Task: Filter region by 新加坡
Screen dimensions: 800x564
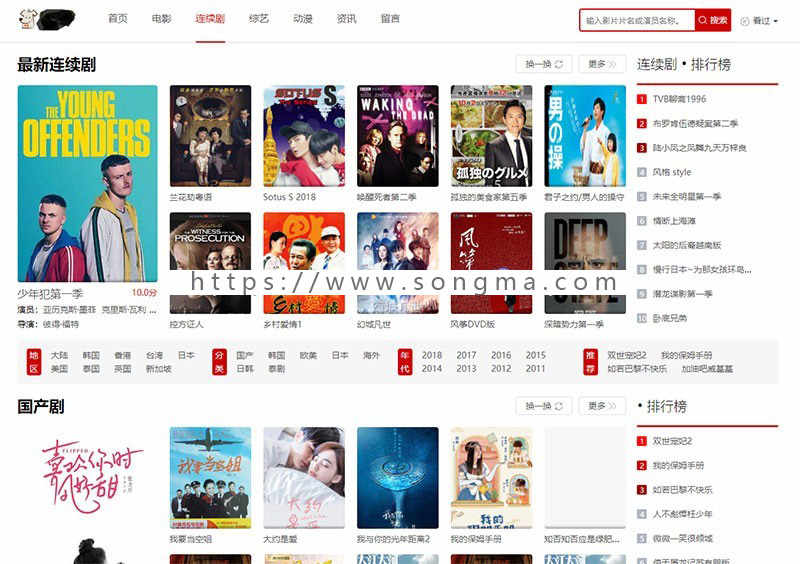Action: point(159,369)
